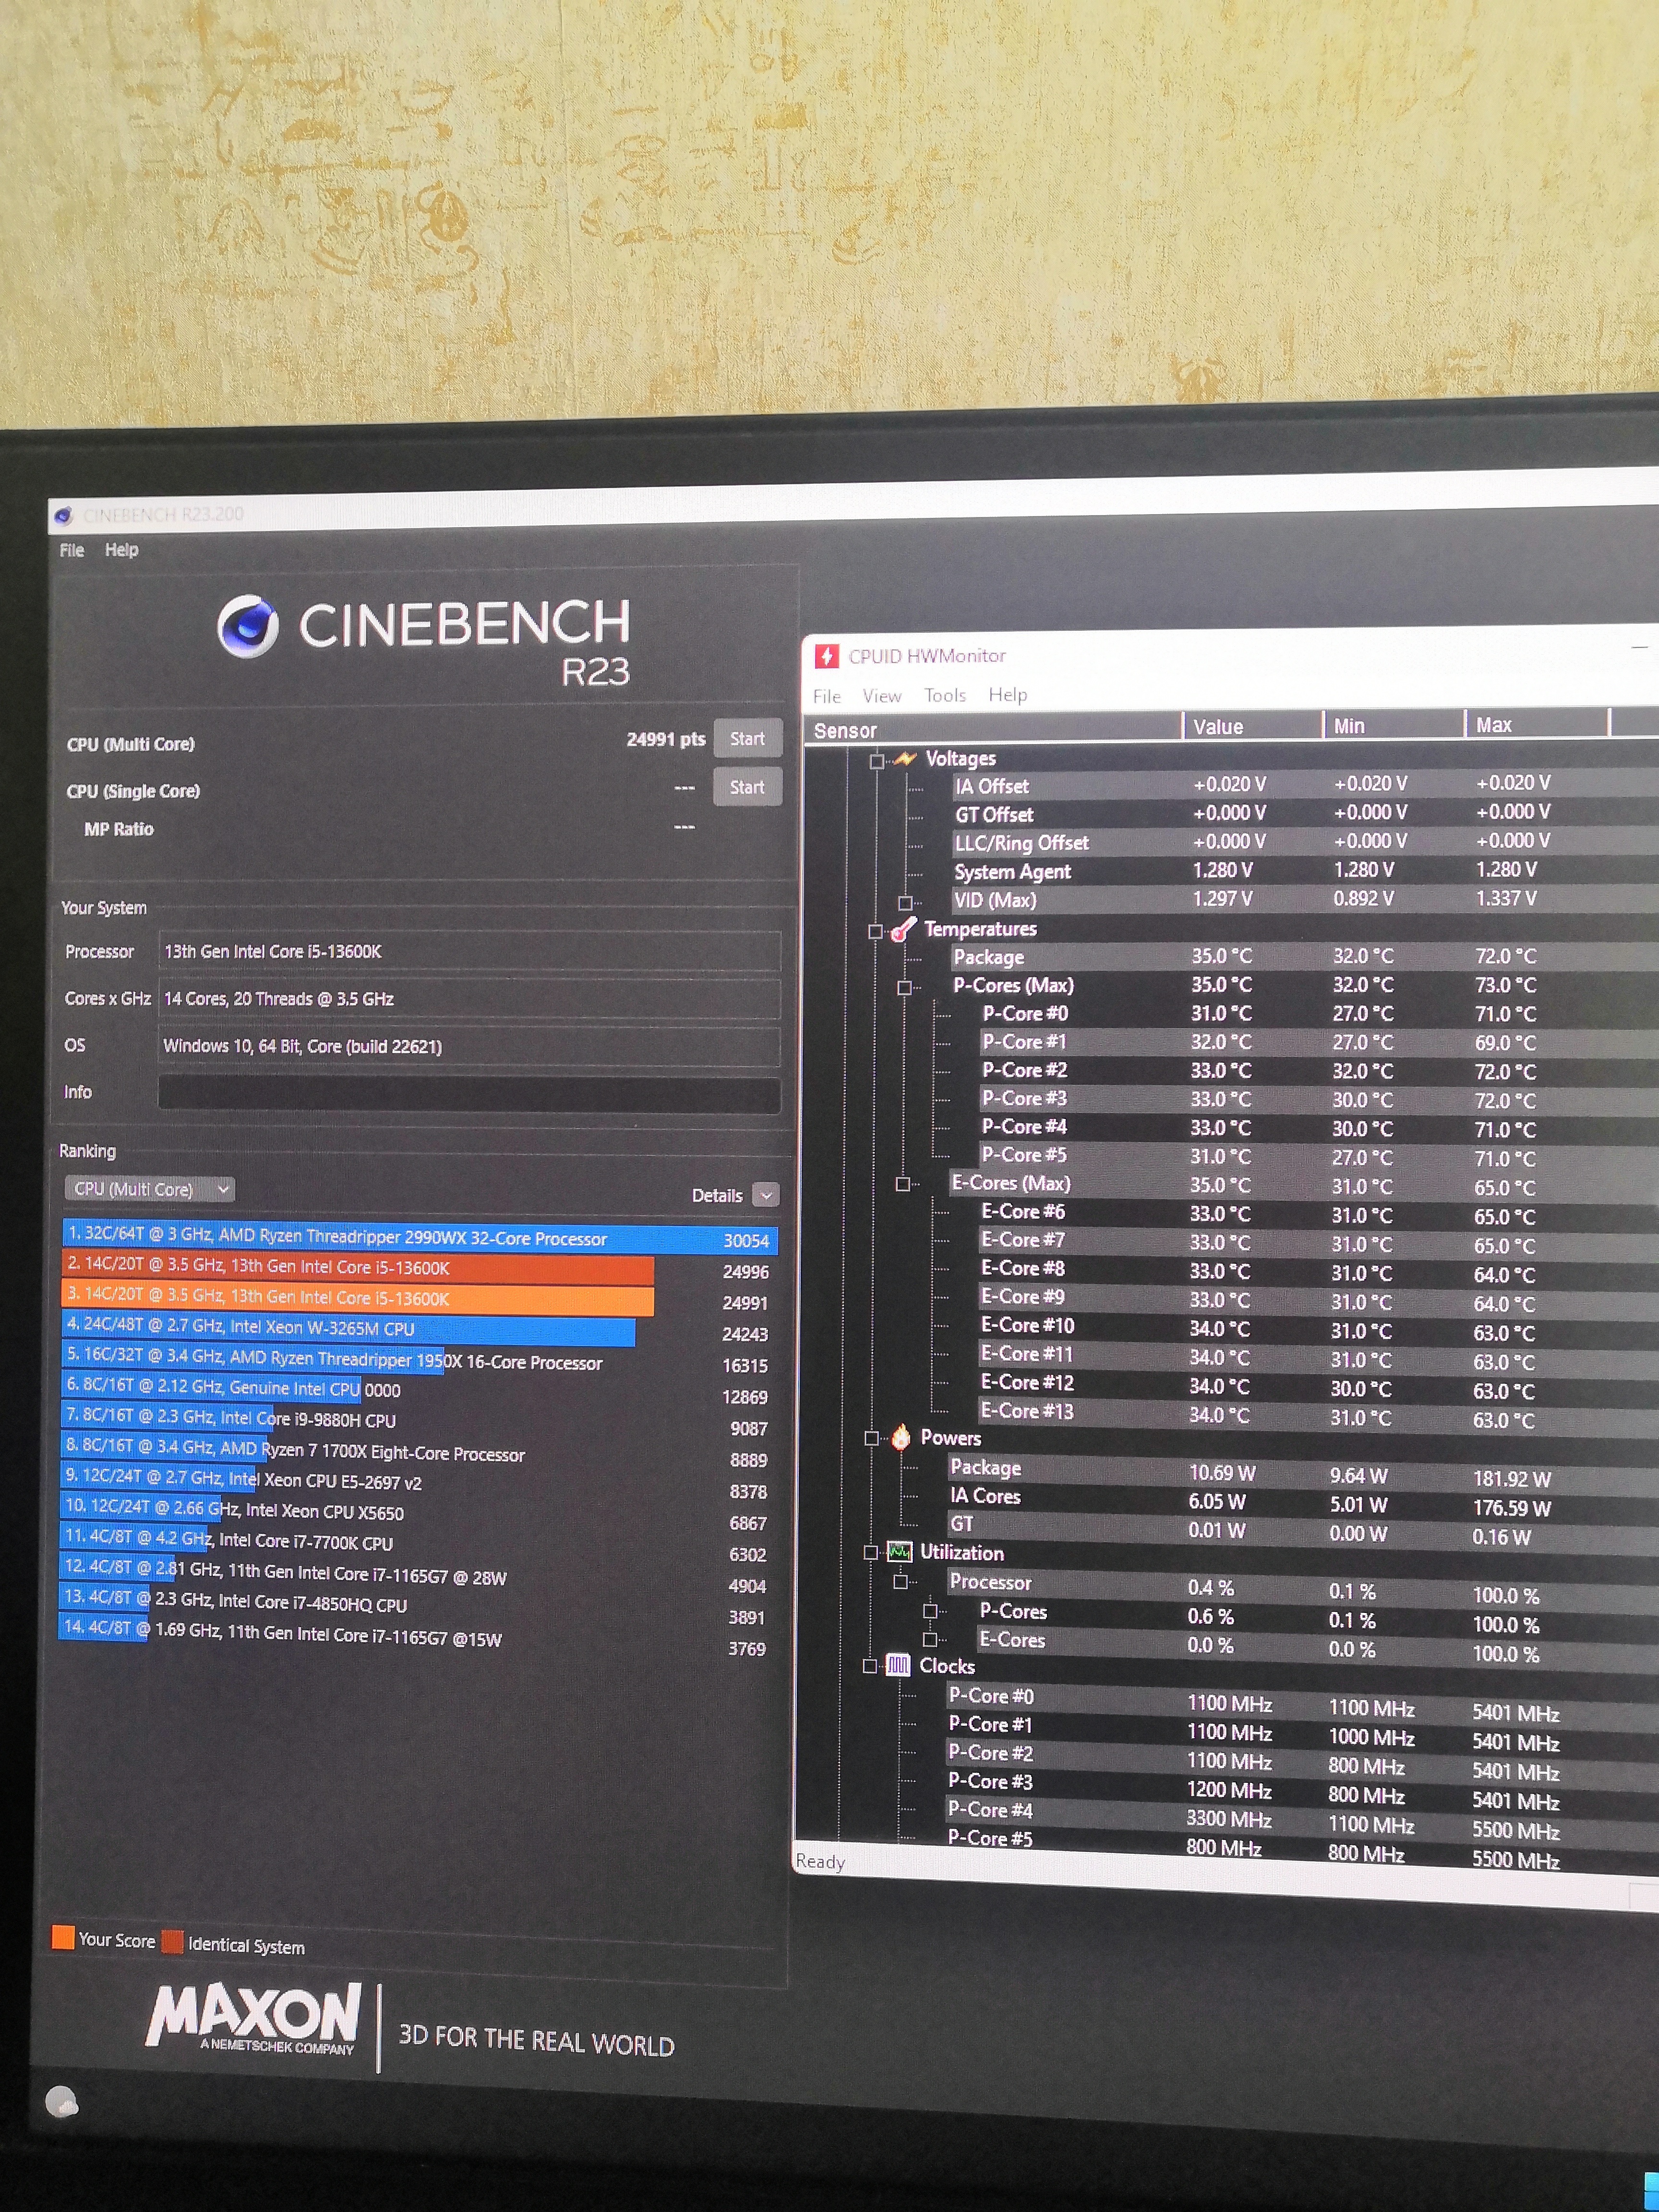Image resolution: width=1659 pixels, height=2212 pixels.
Task: Collapse the Voltages tree node
Action: click(x=876, y=761)
